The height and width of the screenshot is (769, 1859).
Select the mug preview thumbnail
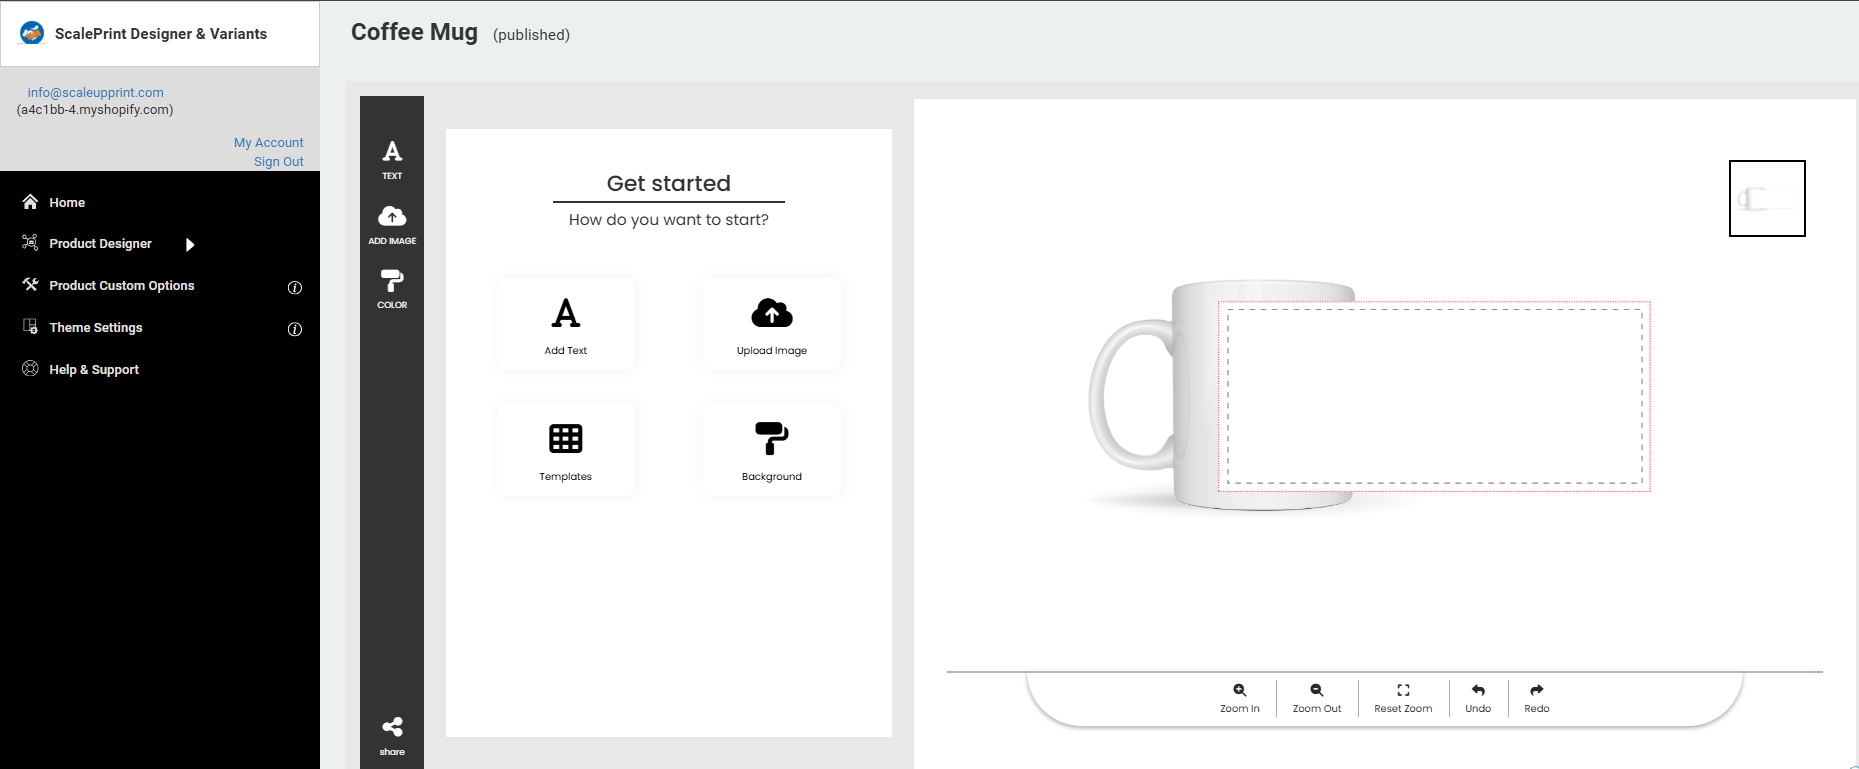point(1767,198)
